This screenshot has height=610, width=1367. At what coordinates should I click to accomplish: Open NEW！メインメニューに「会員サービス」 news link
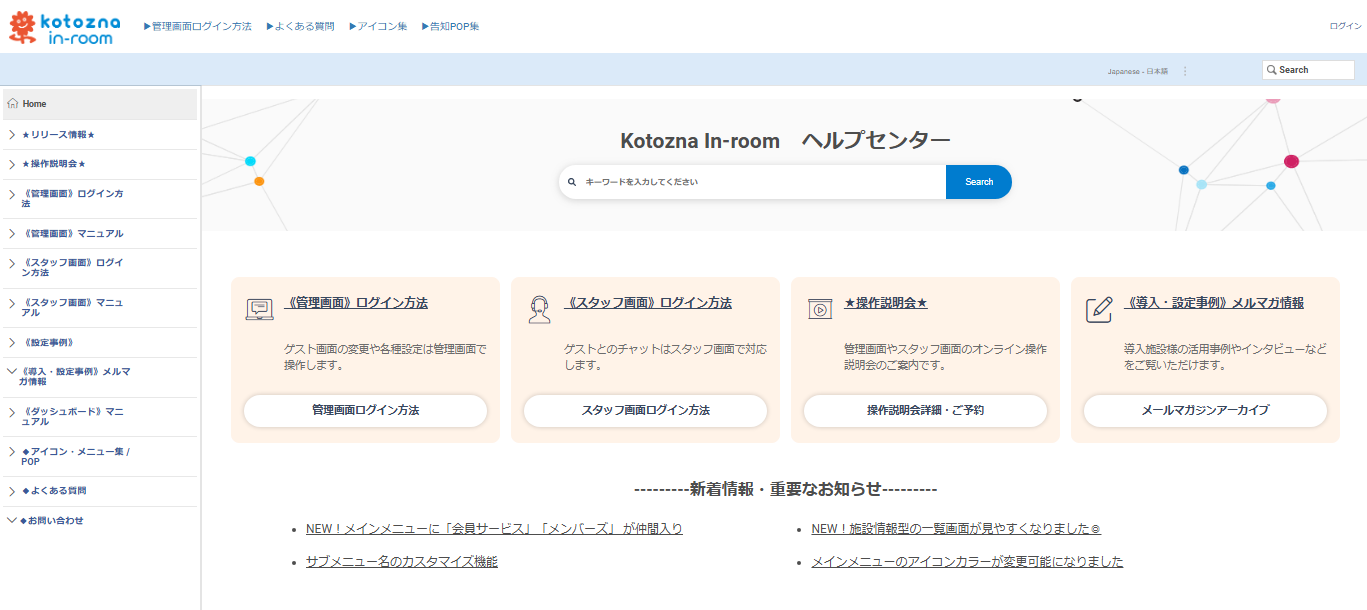[x=494, y=528]
